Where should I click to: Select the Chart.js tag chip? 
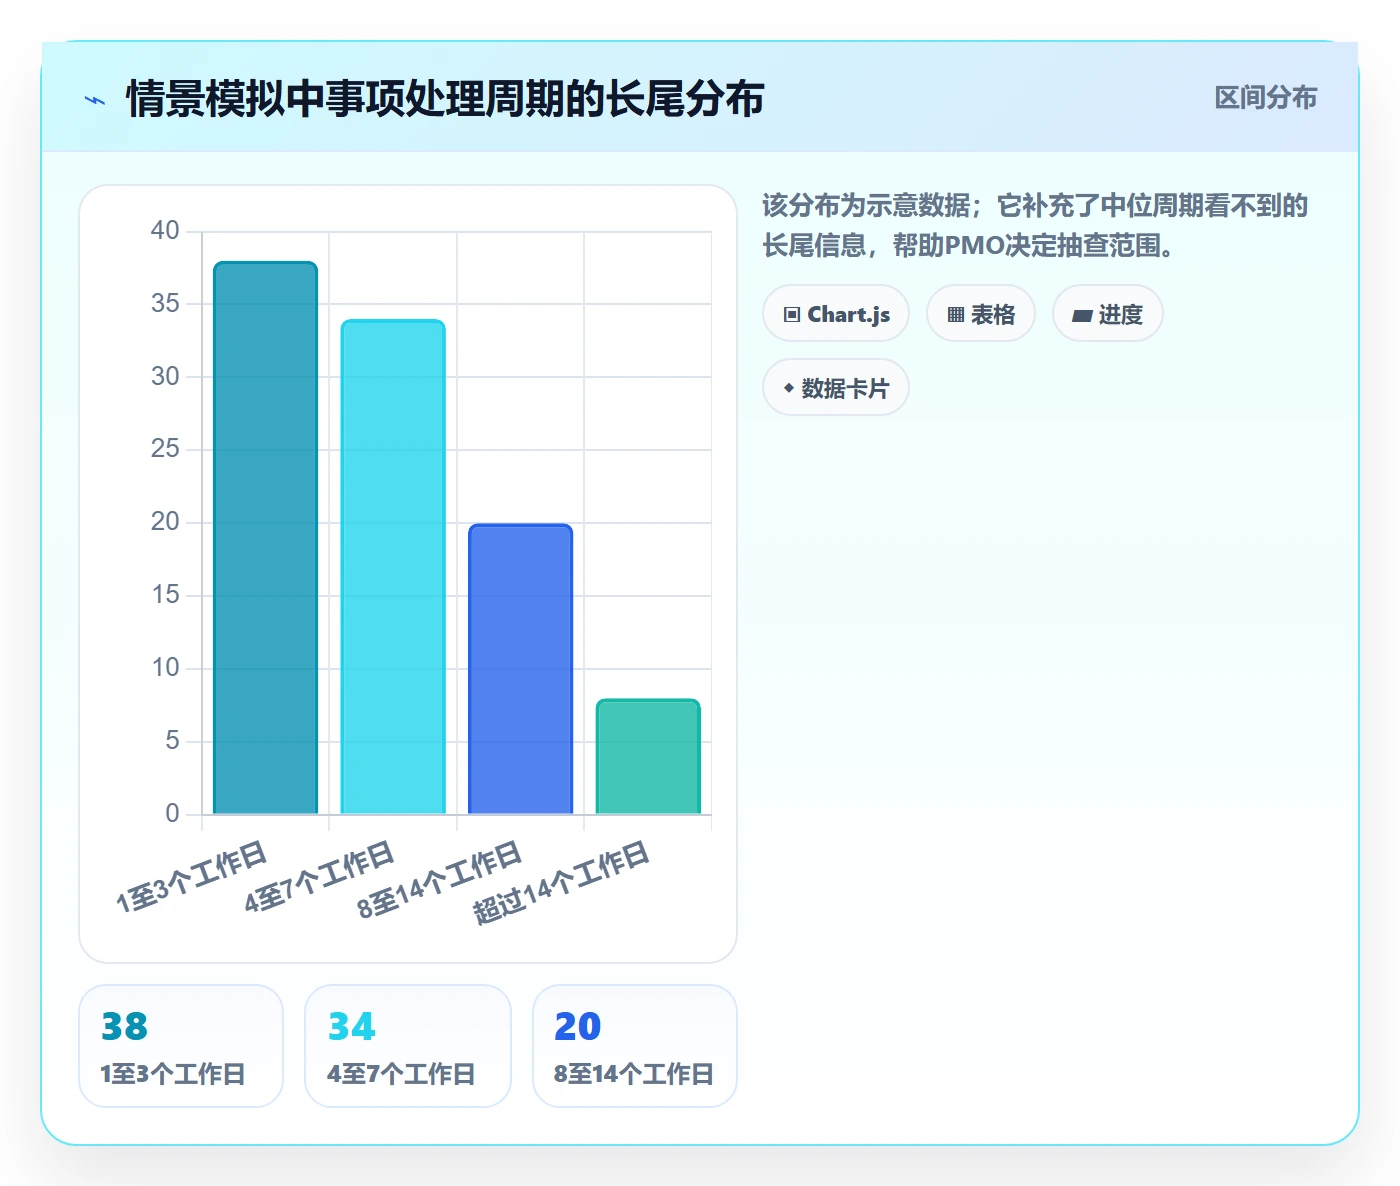point(836,314)
